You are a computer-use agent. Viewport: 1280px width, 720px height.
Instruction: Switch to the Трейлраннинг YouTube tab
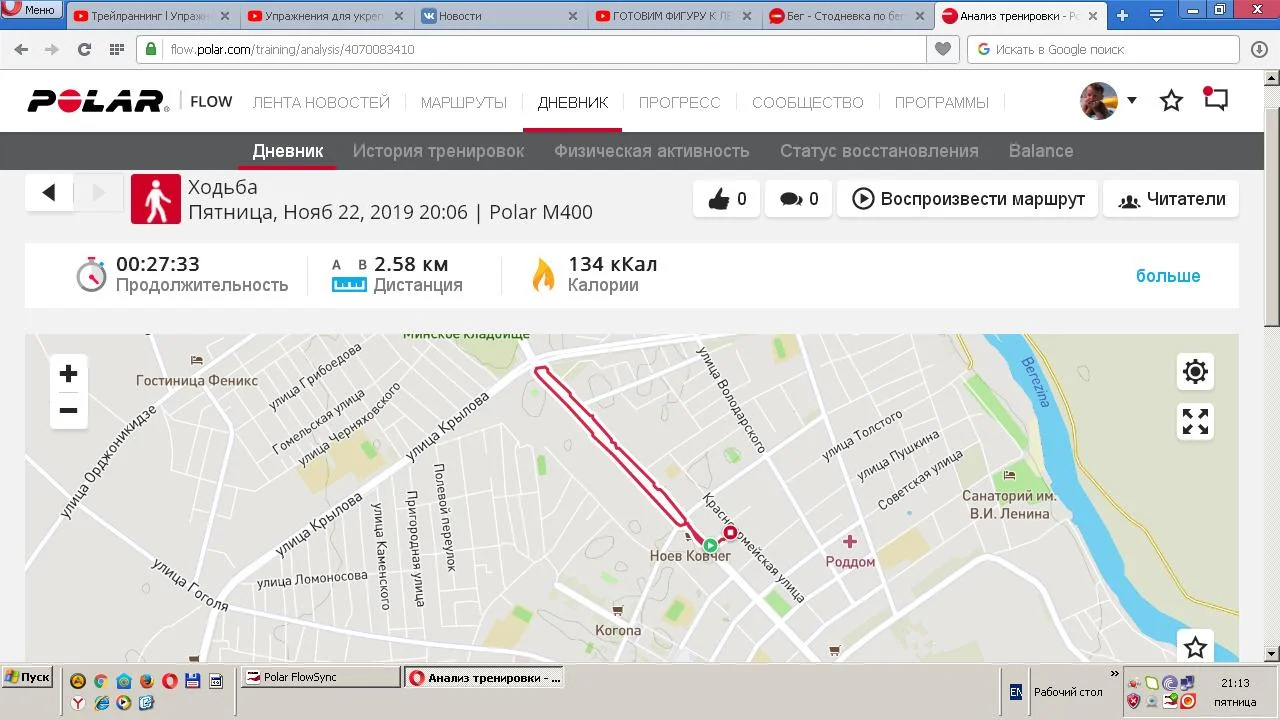154,16
